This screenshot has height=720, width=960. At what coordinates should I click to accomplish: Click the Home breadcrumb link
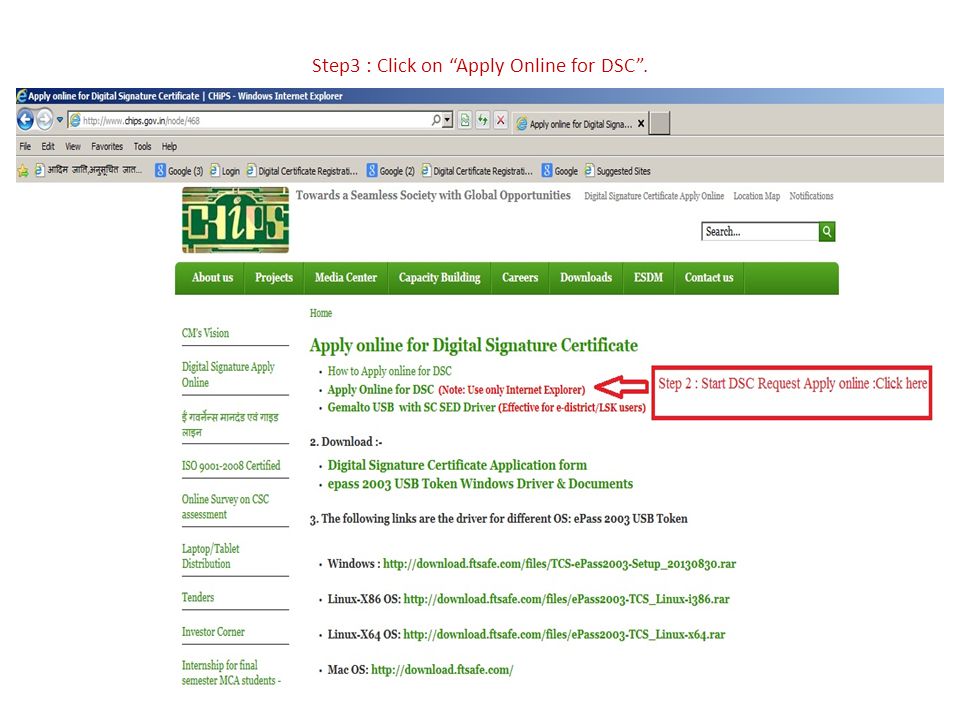321,313
